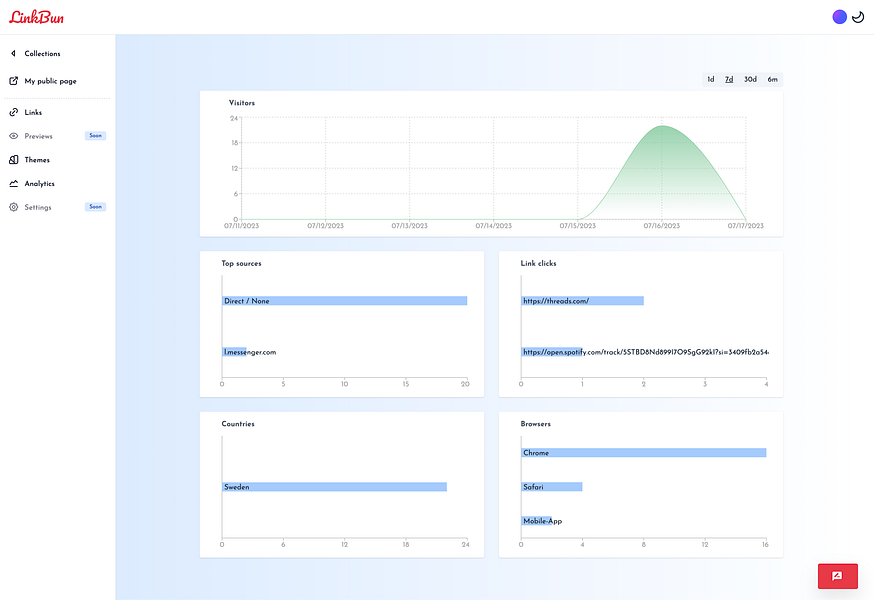
Task: Click the visitors peak on 07/16/2023
Action: tap(662, 126)
